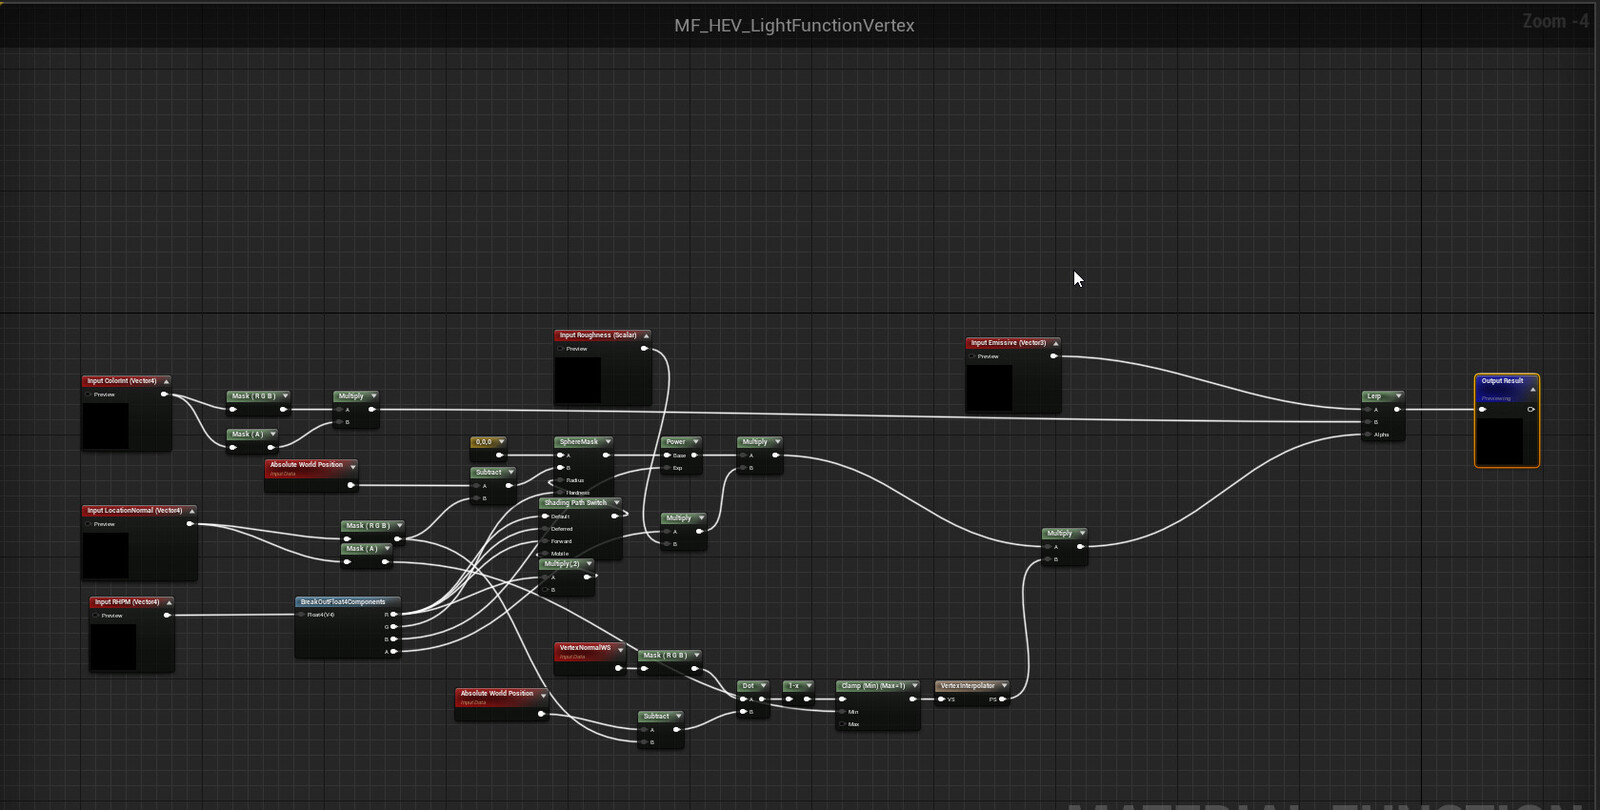Click the Deferred pin on Shading Path Switch

(x=546, y=528)
